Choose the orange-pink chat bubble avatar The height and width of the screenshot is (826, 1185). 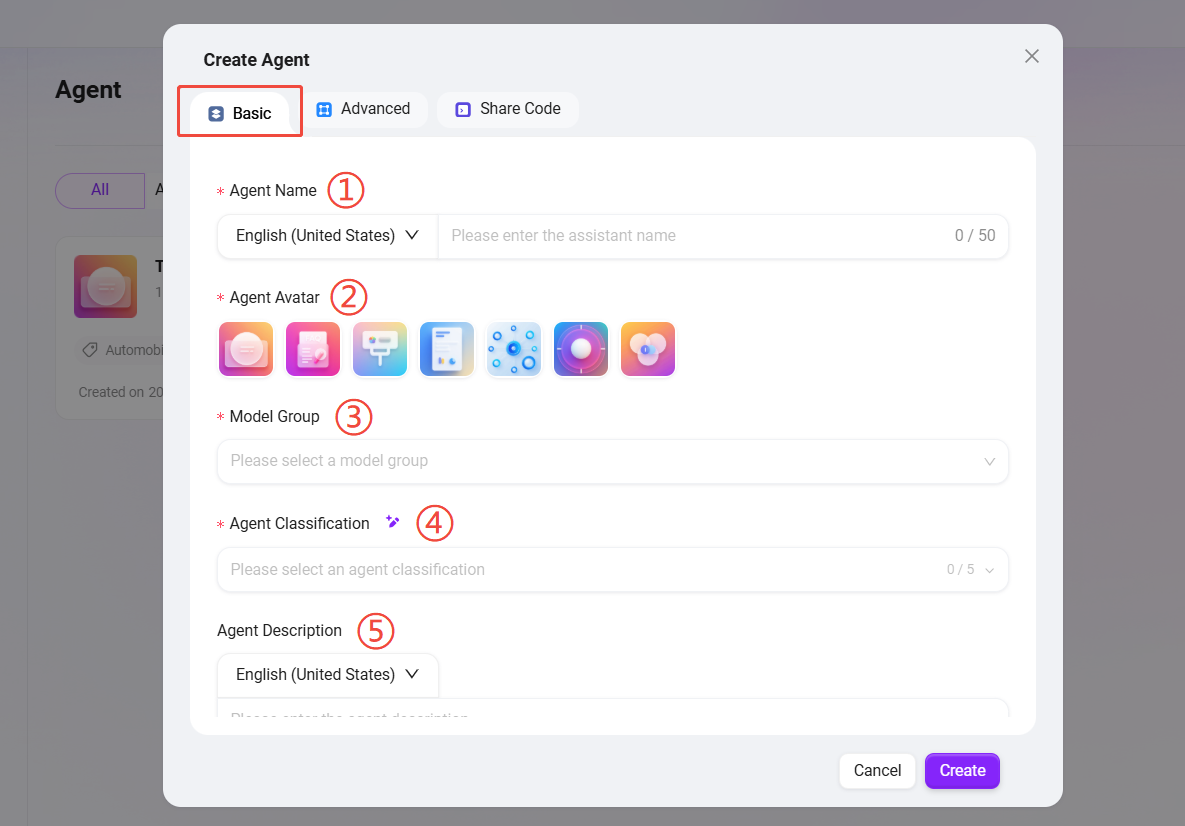pos(246,349)
